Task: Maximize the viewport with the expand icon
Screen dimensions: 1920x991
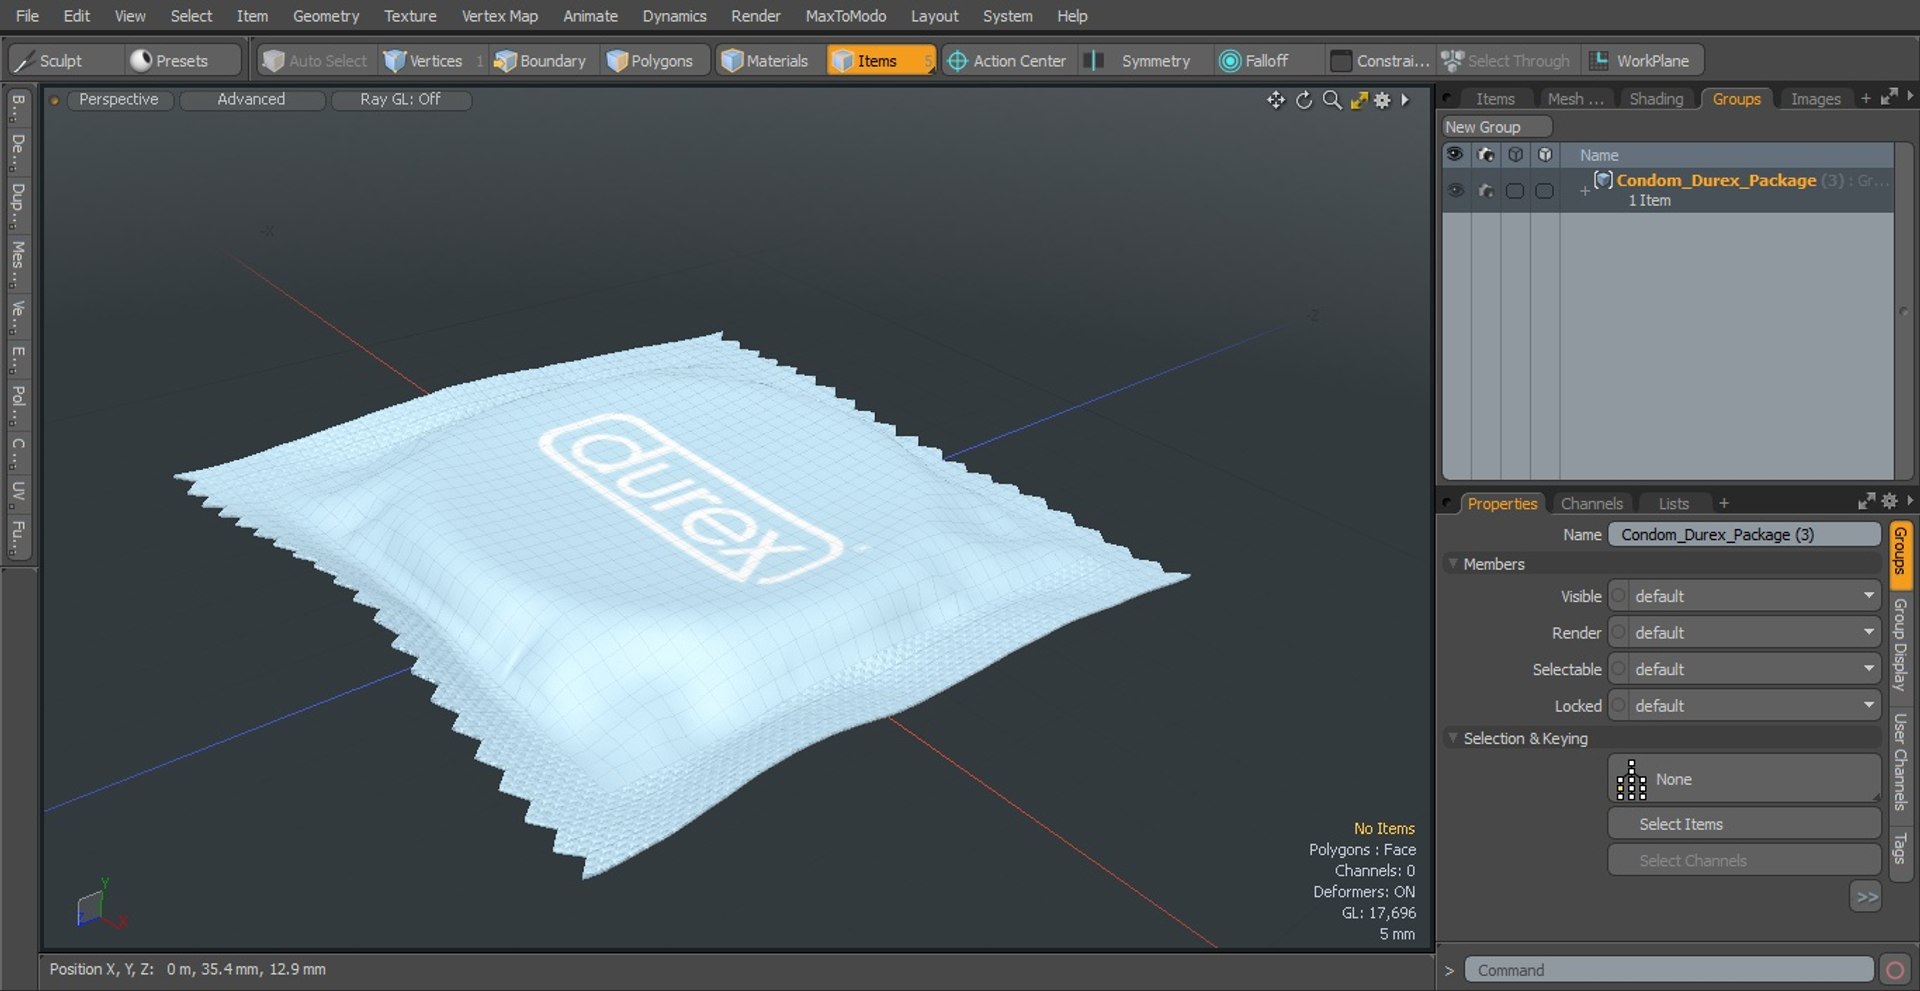Action: pyautogui.click(x=1359, y=100)
